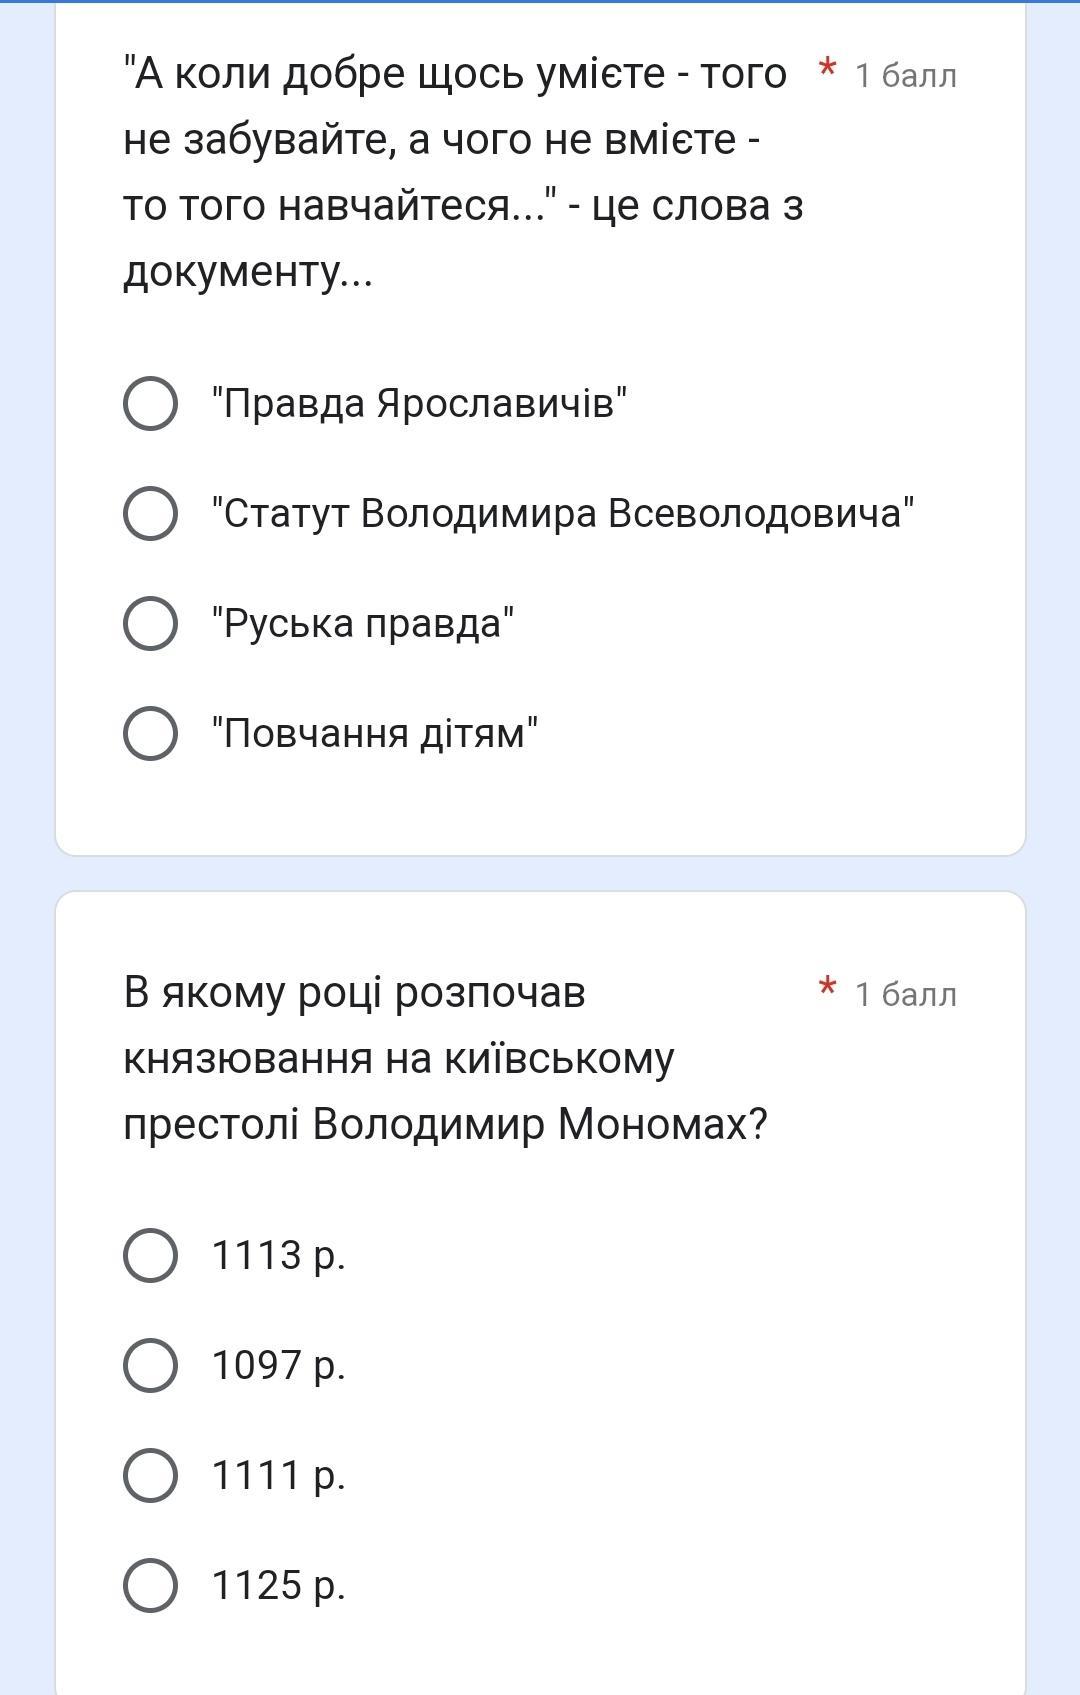1080x1695 pixels.
Task: Click the "Повчання дітям" answer text
Action: (x=375, y=734)
